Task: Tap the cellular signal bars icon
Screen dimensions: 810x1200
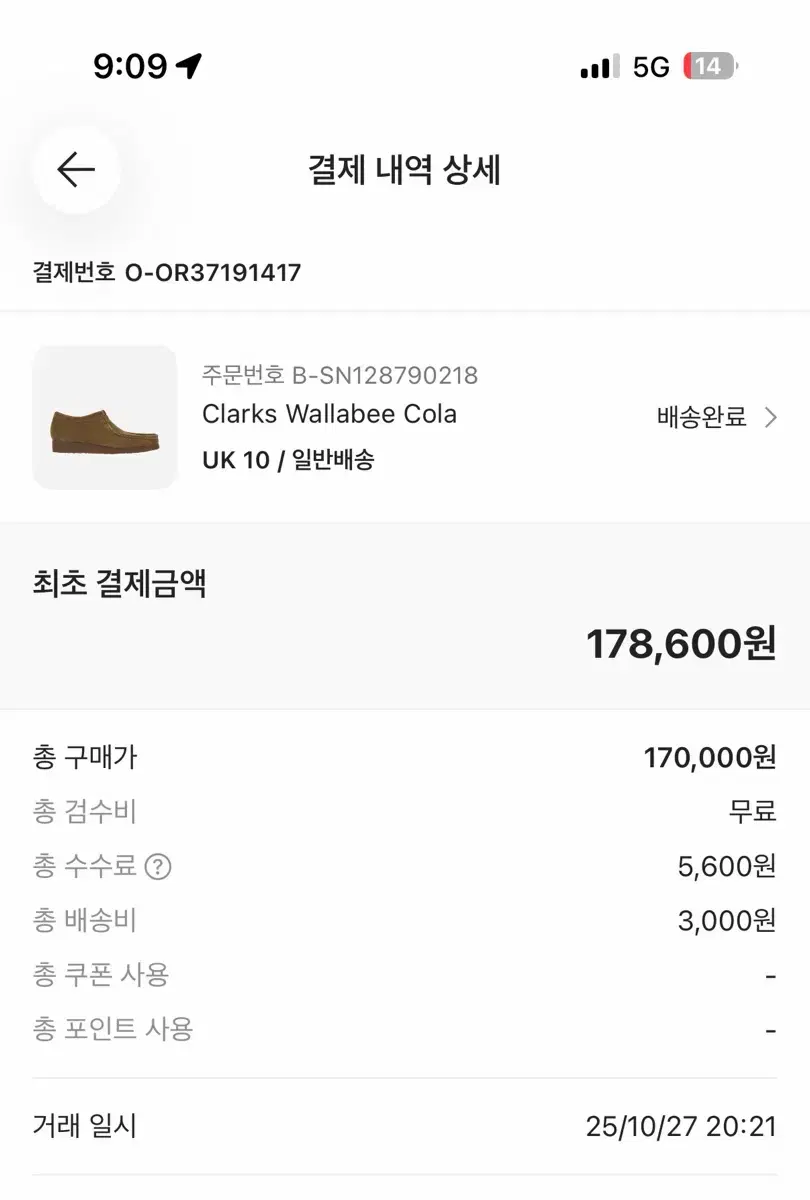Action: point(598,67)
